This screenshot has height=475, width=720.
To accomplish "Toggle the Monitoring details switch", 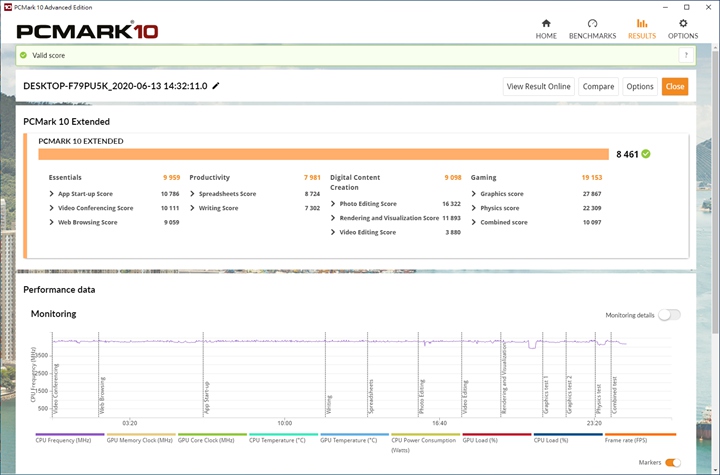I will coord(669,315).
